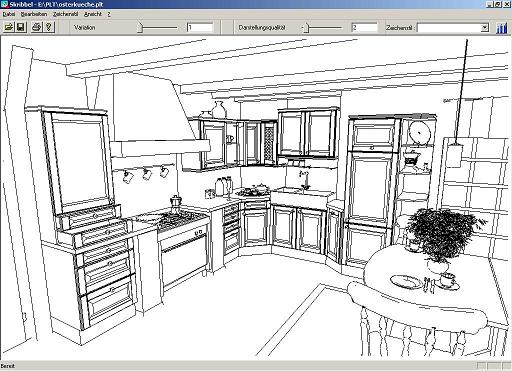The height and width of the screenshot is (372, 512).
Task: Minimize the Skribbel window
Action: (490, 4)
